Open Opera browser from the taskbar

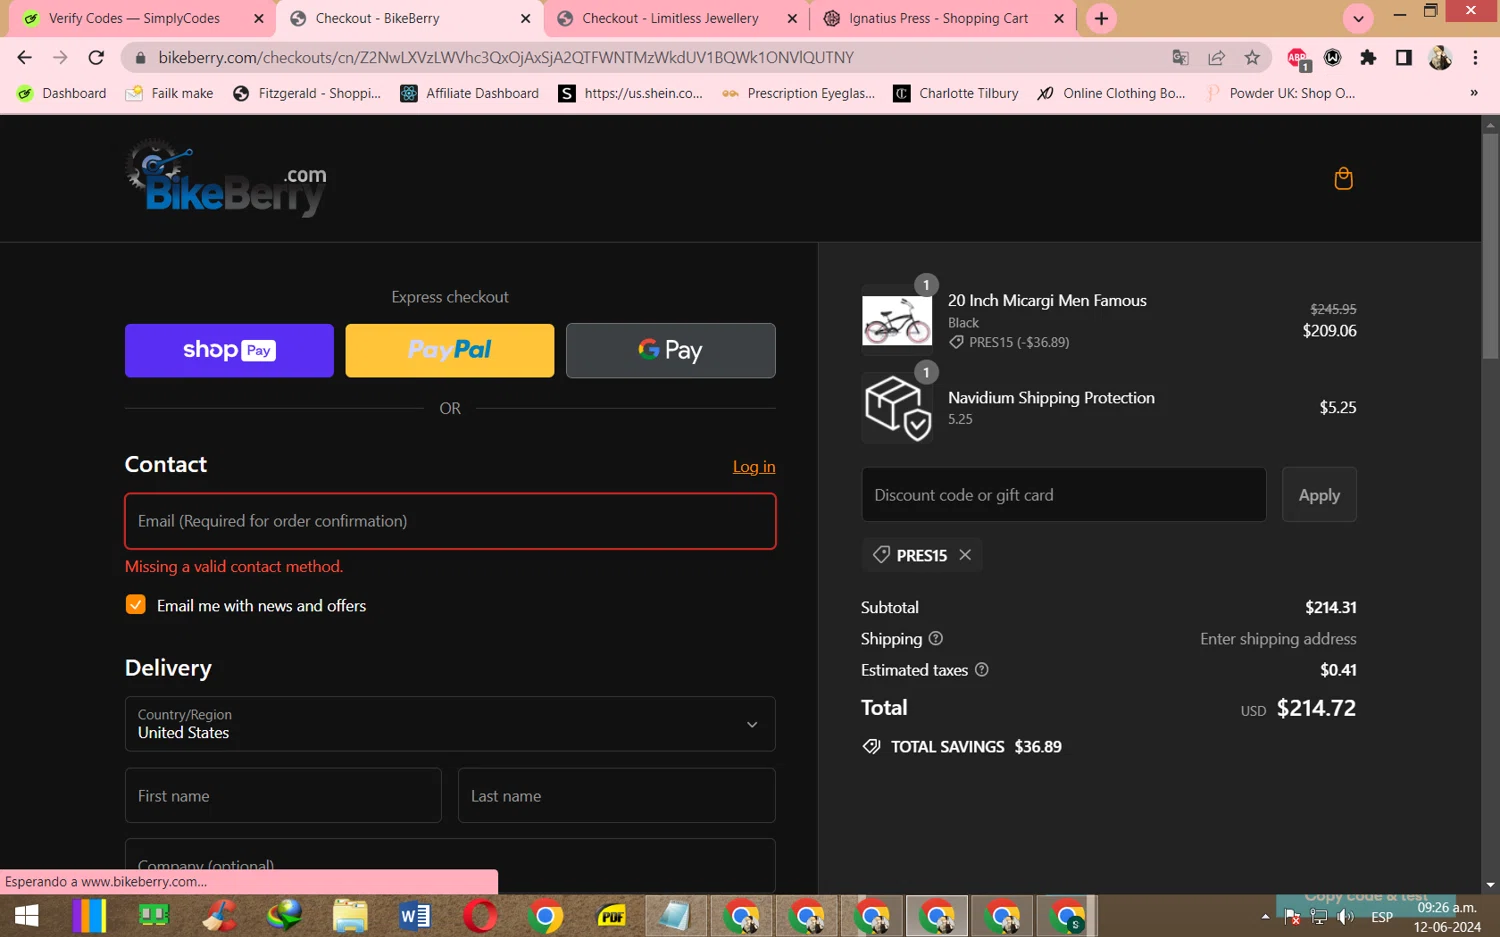click(x=480, y=916)
